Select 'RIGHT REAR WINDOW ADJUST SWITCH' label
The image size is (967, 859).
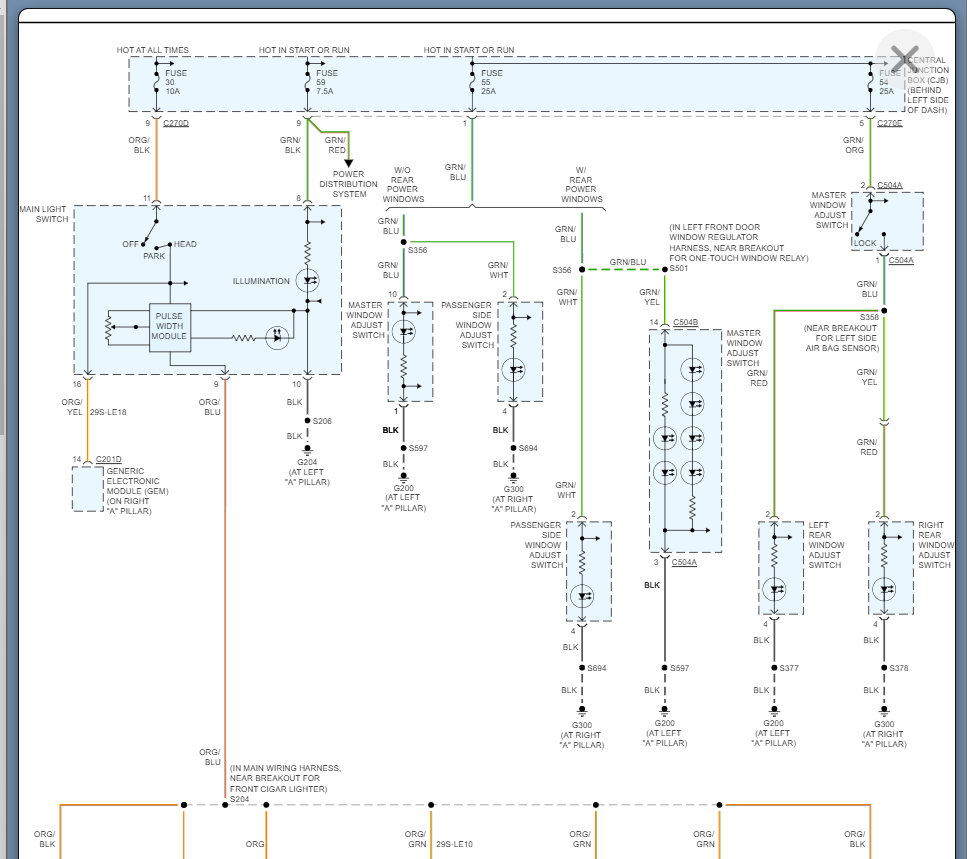tap(936, 545)
